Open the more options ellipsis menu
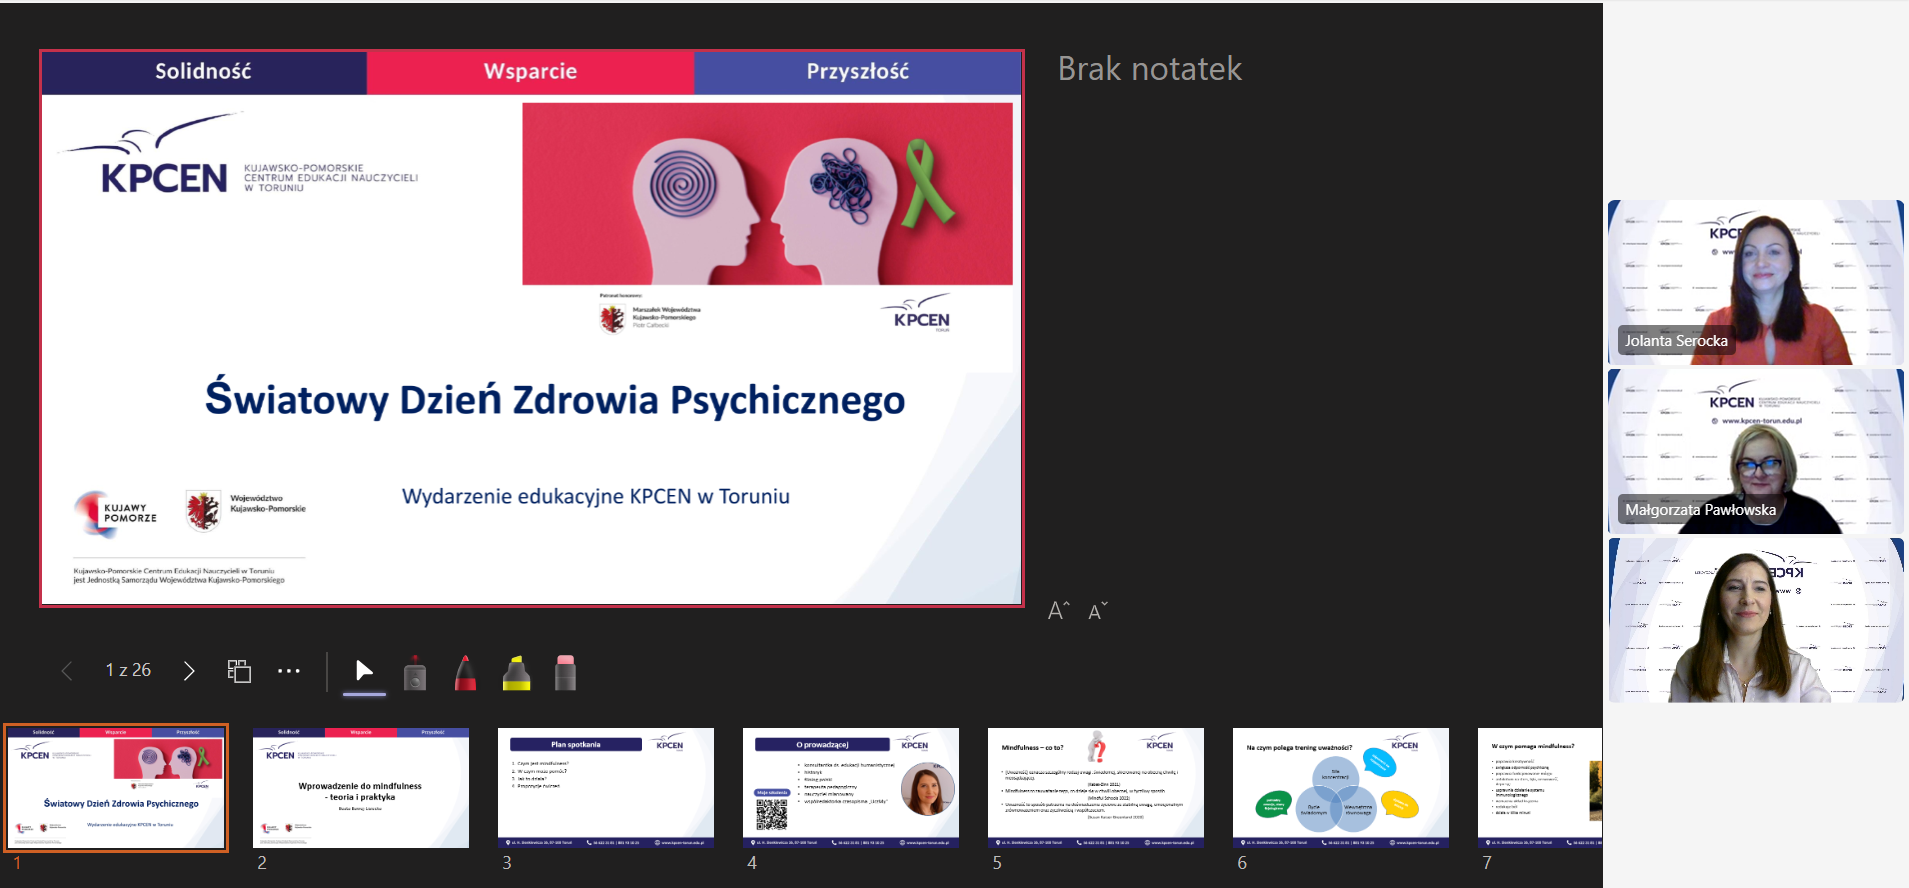Image resolution: width=1909 pixels, height=888 pixels. [x=289, y=671]
